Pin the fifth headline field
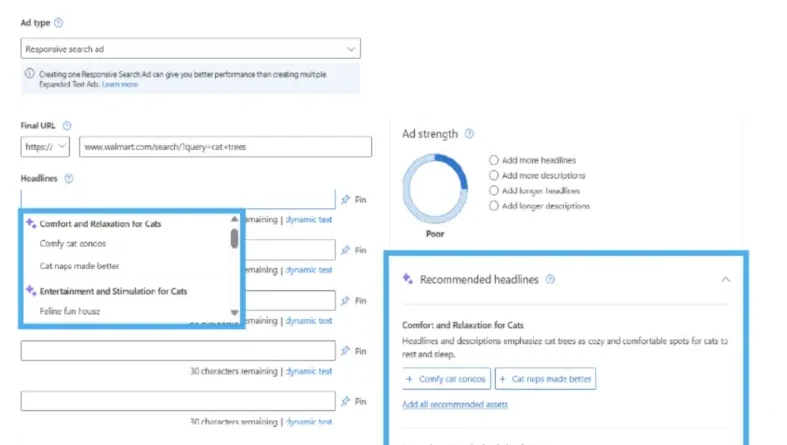Image resolution: width=787 pixels, height=445 pixels. 354,401
